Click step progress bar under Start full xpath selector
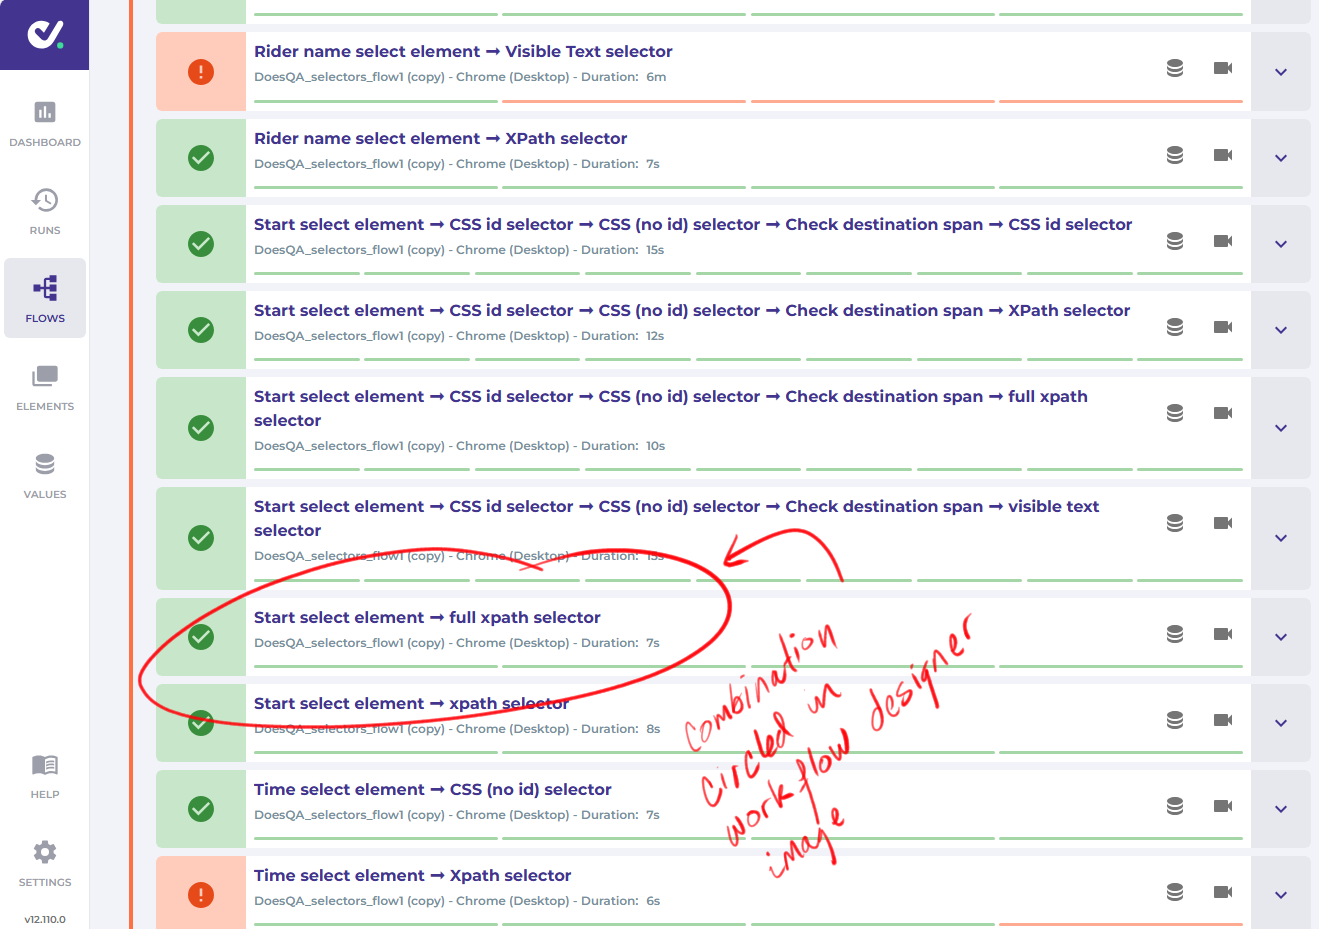This screenshot has height=929, width=1319. tap(748, 667)
